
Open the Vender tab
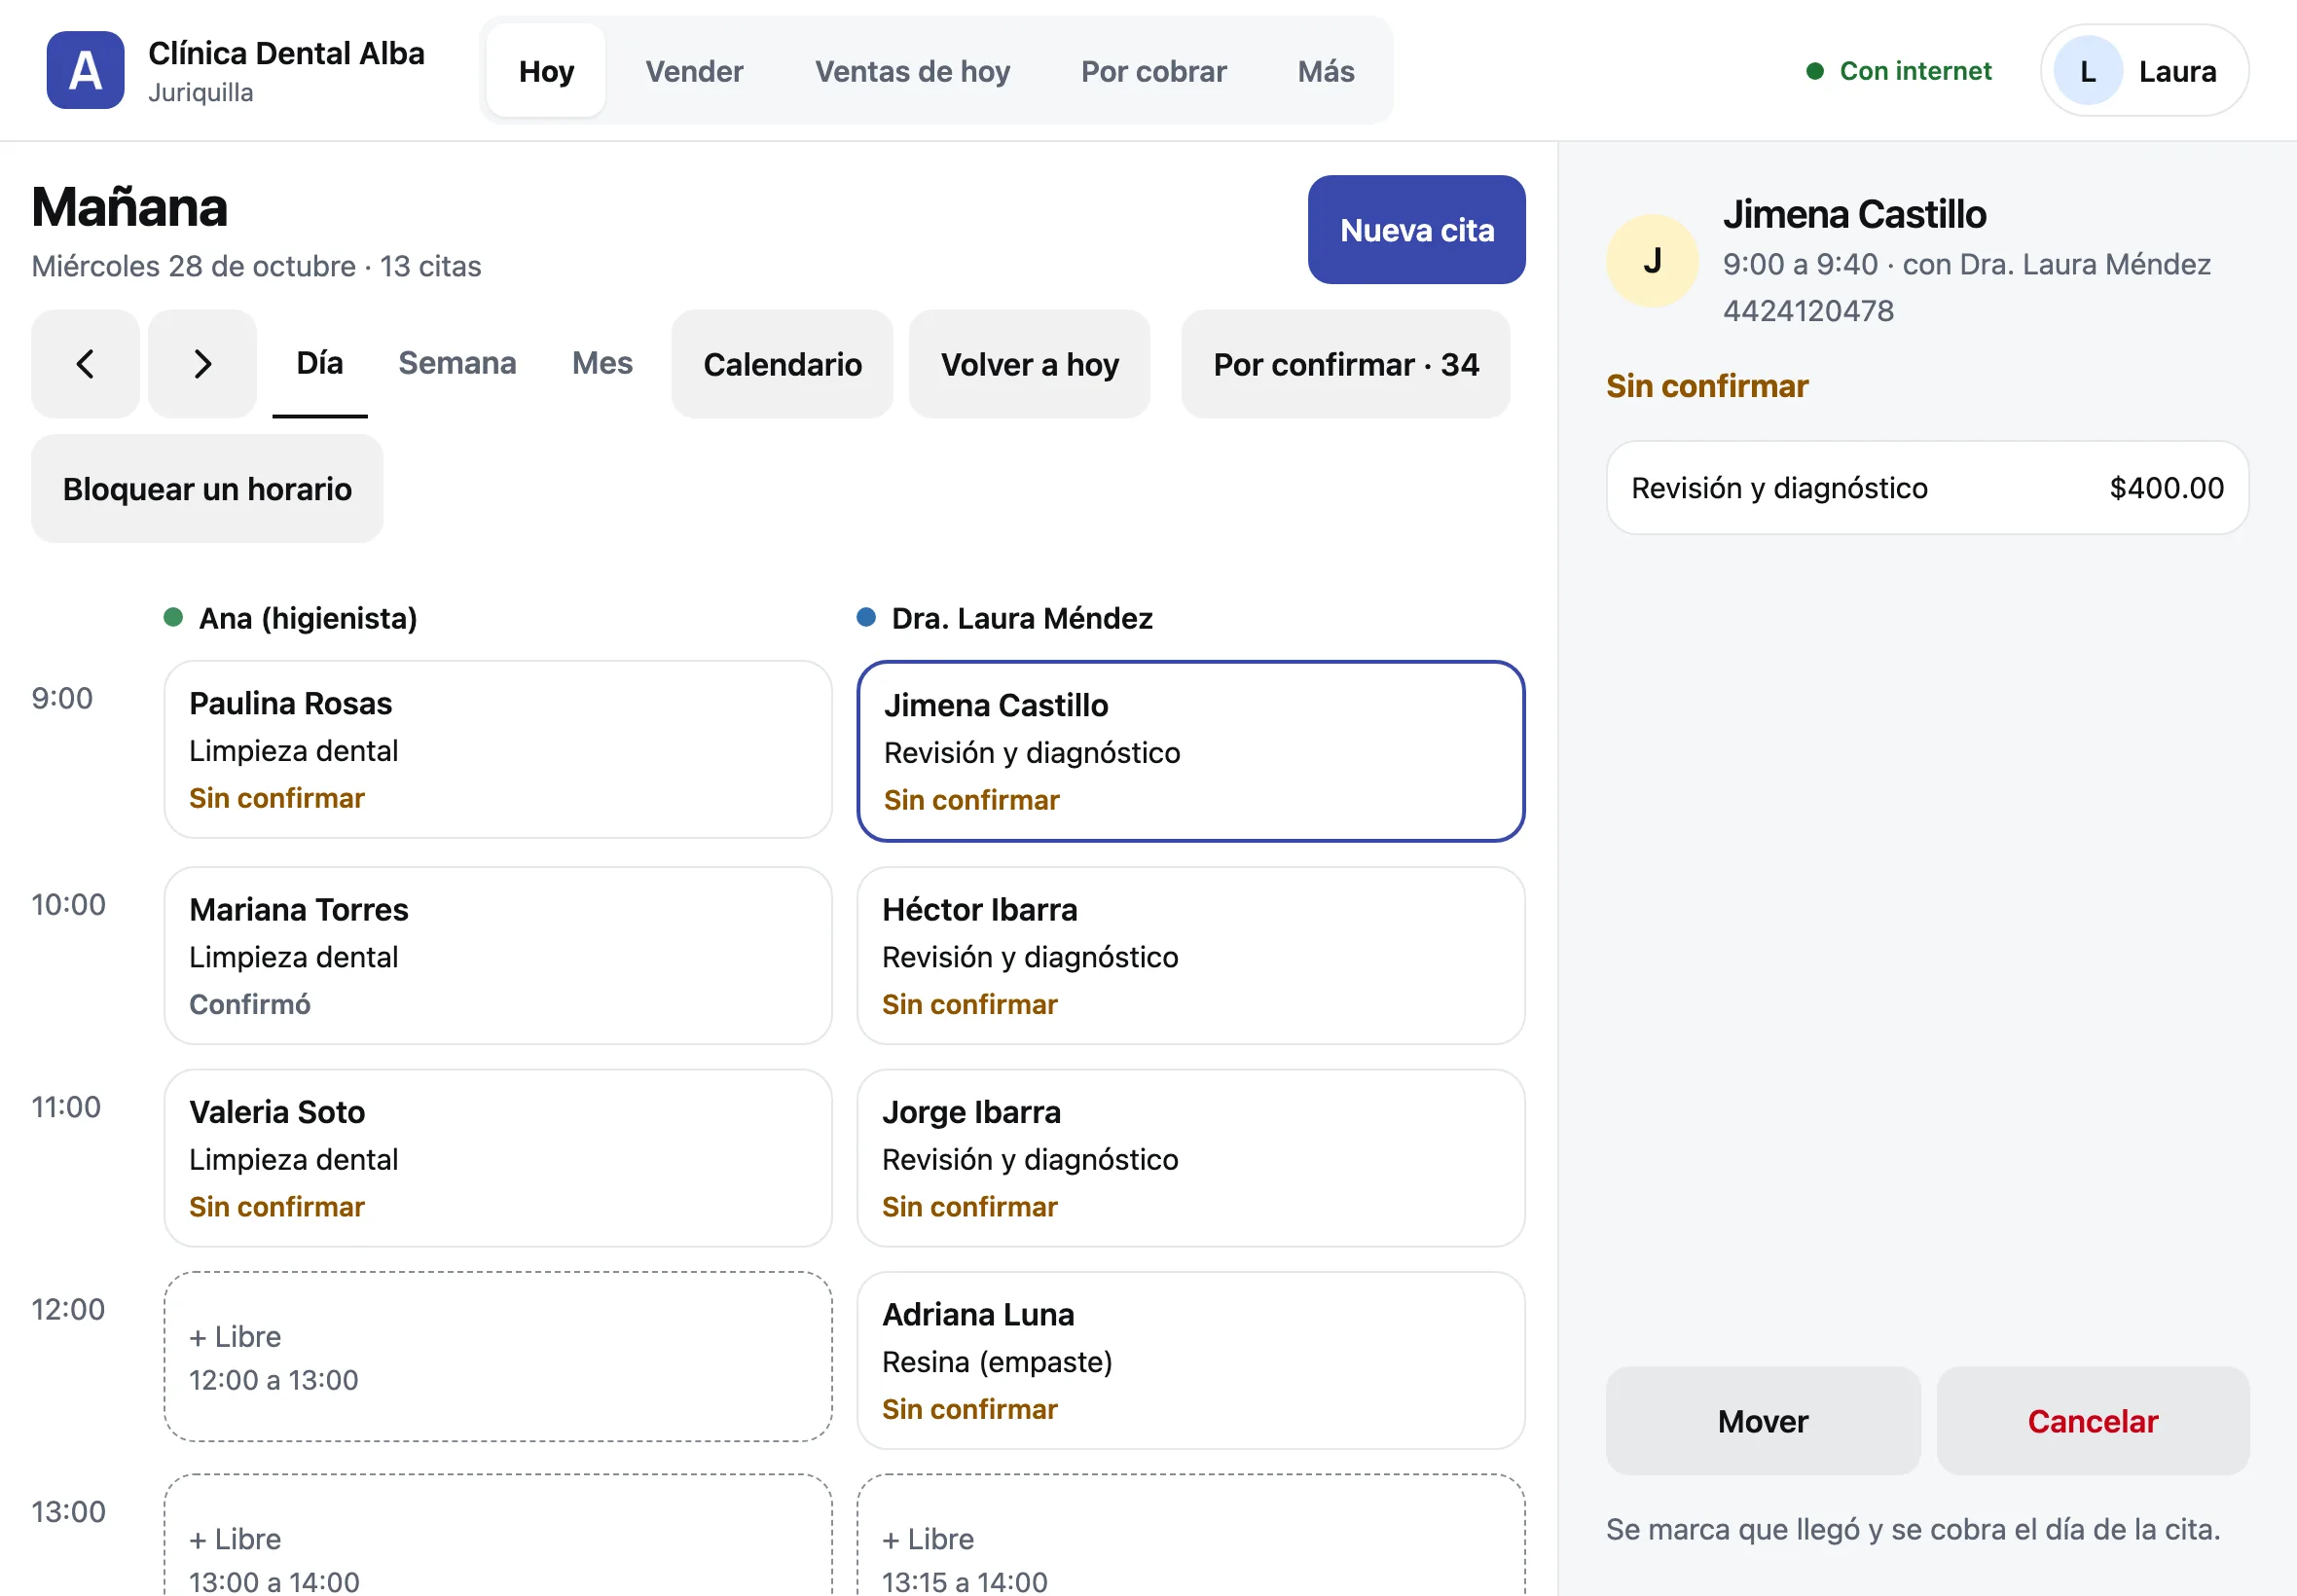(x=694, y=71)
